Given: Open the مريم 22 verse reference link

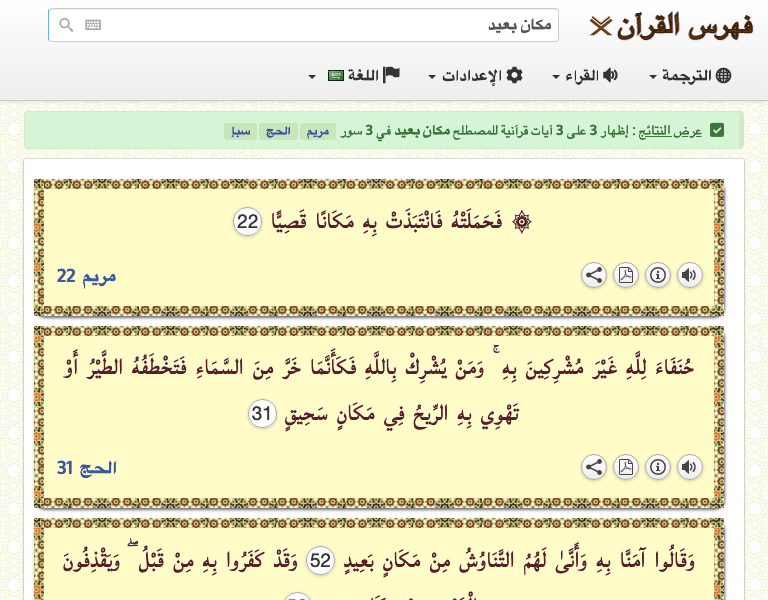Looking at the screenshot, I should 86,276.
